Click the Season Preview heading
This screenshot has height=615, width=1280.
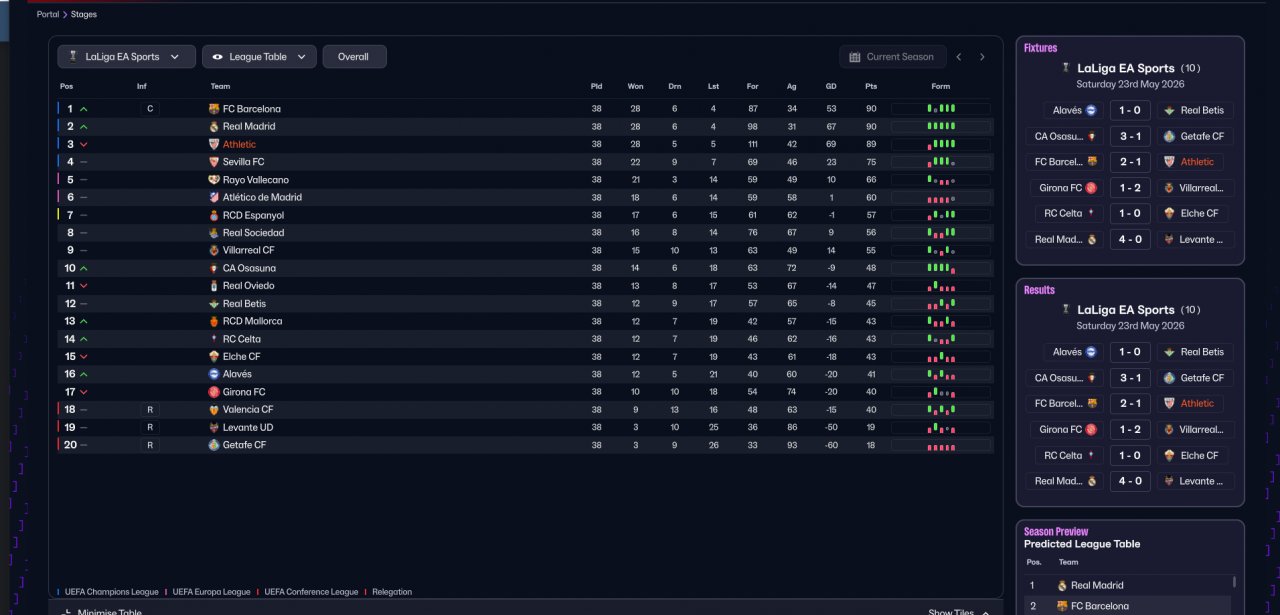coord(1056,532)
